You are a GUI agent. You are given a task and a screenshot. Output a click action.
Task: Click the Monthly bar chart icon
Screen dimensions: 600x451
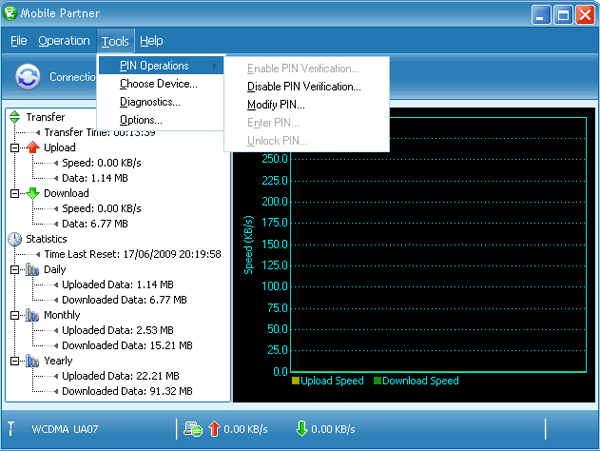coord(33,315)
